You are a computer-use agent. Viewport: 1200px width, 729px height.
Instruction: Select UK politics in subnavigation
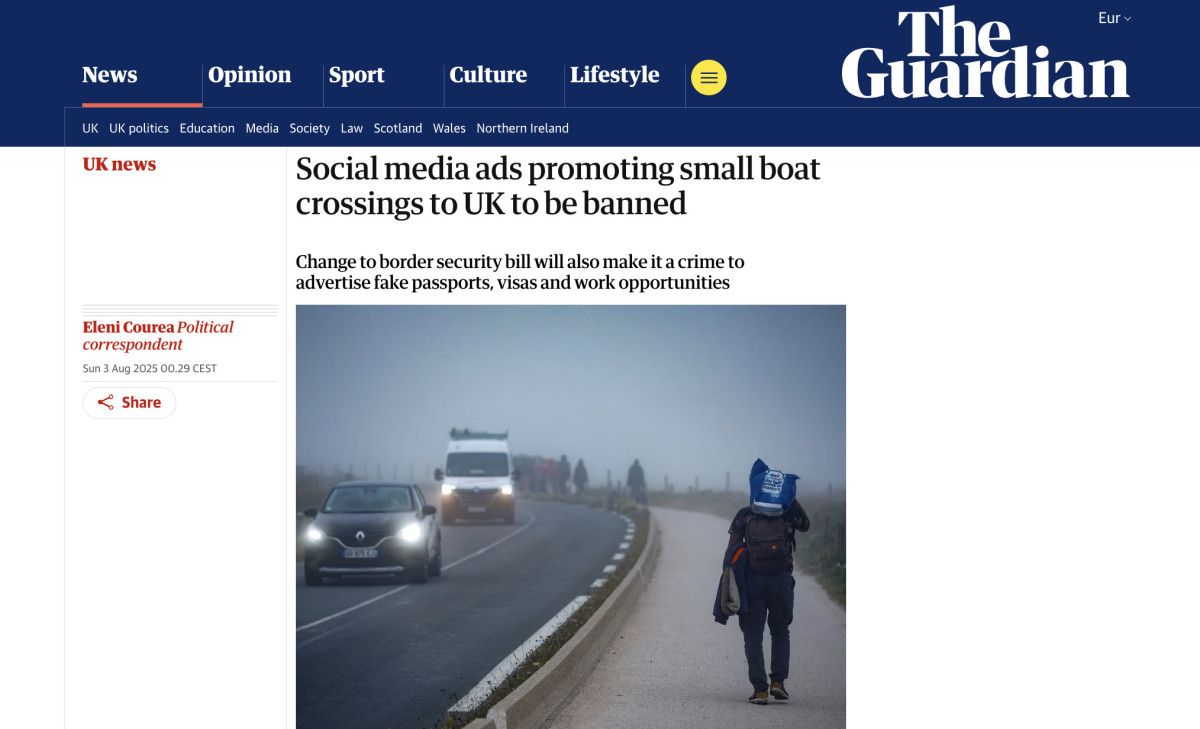click(x=139, y=128)
